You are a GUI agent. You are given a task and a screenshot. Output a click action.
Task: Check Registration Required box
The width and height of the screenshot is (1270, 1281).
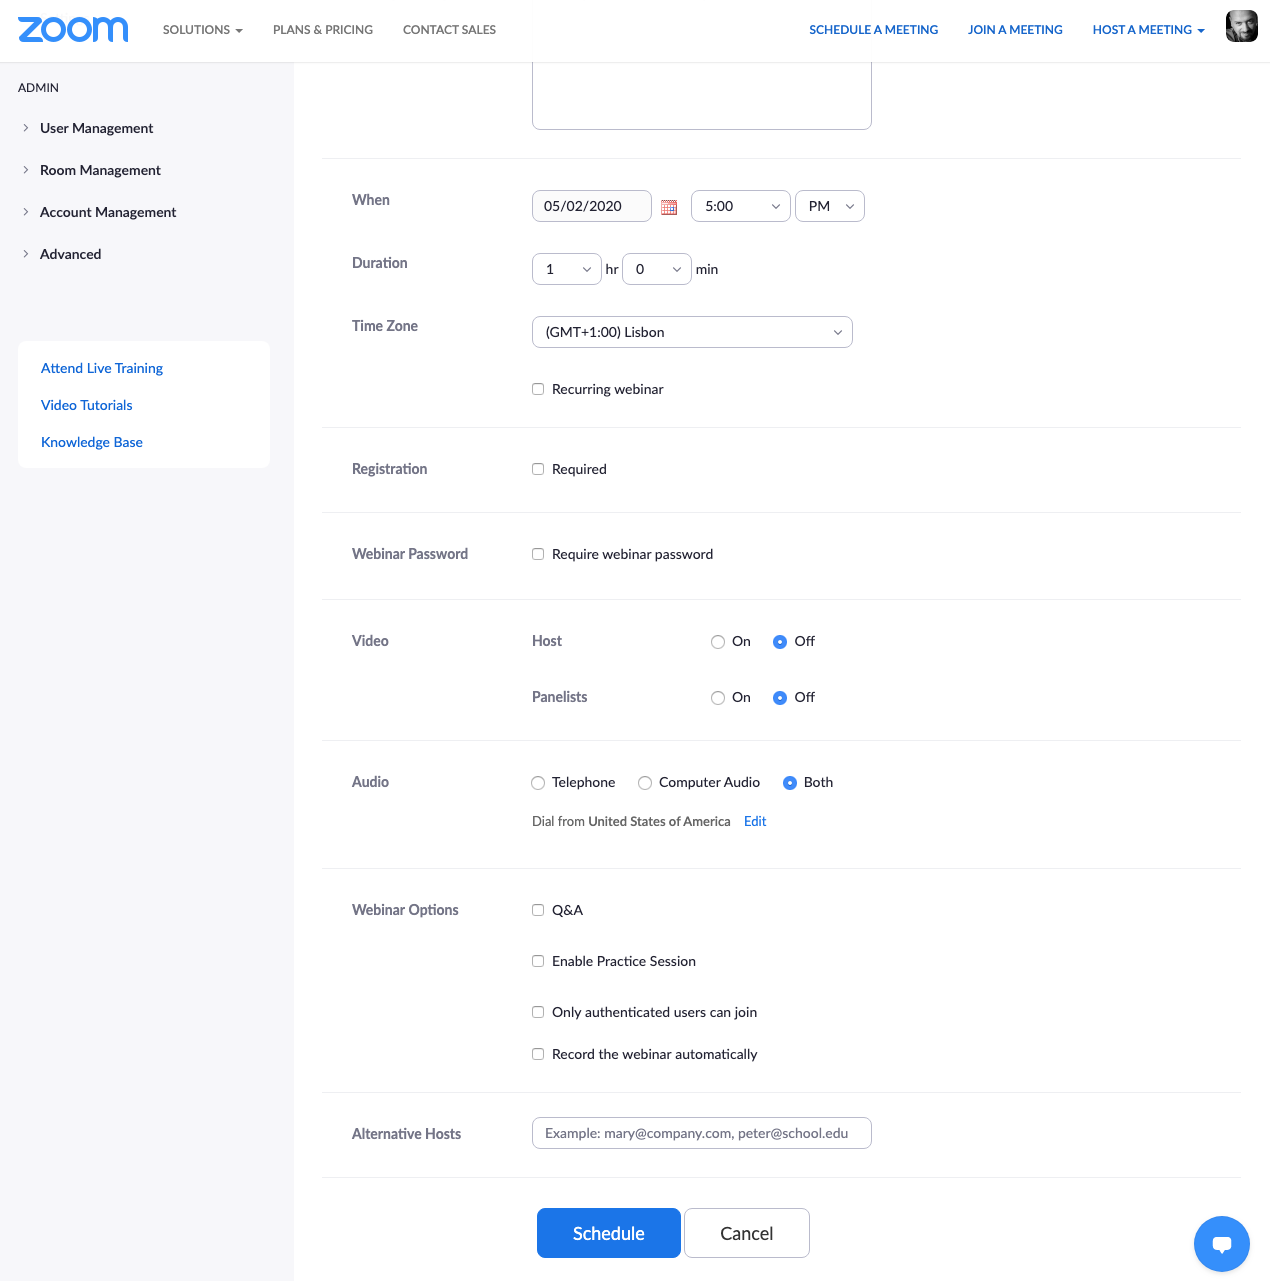click(538, 469)
